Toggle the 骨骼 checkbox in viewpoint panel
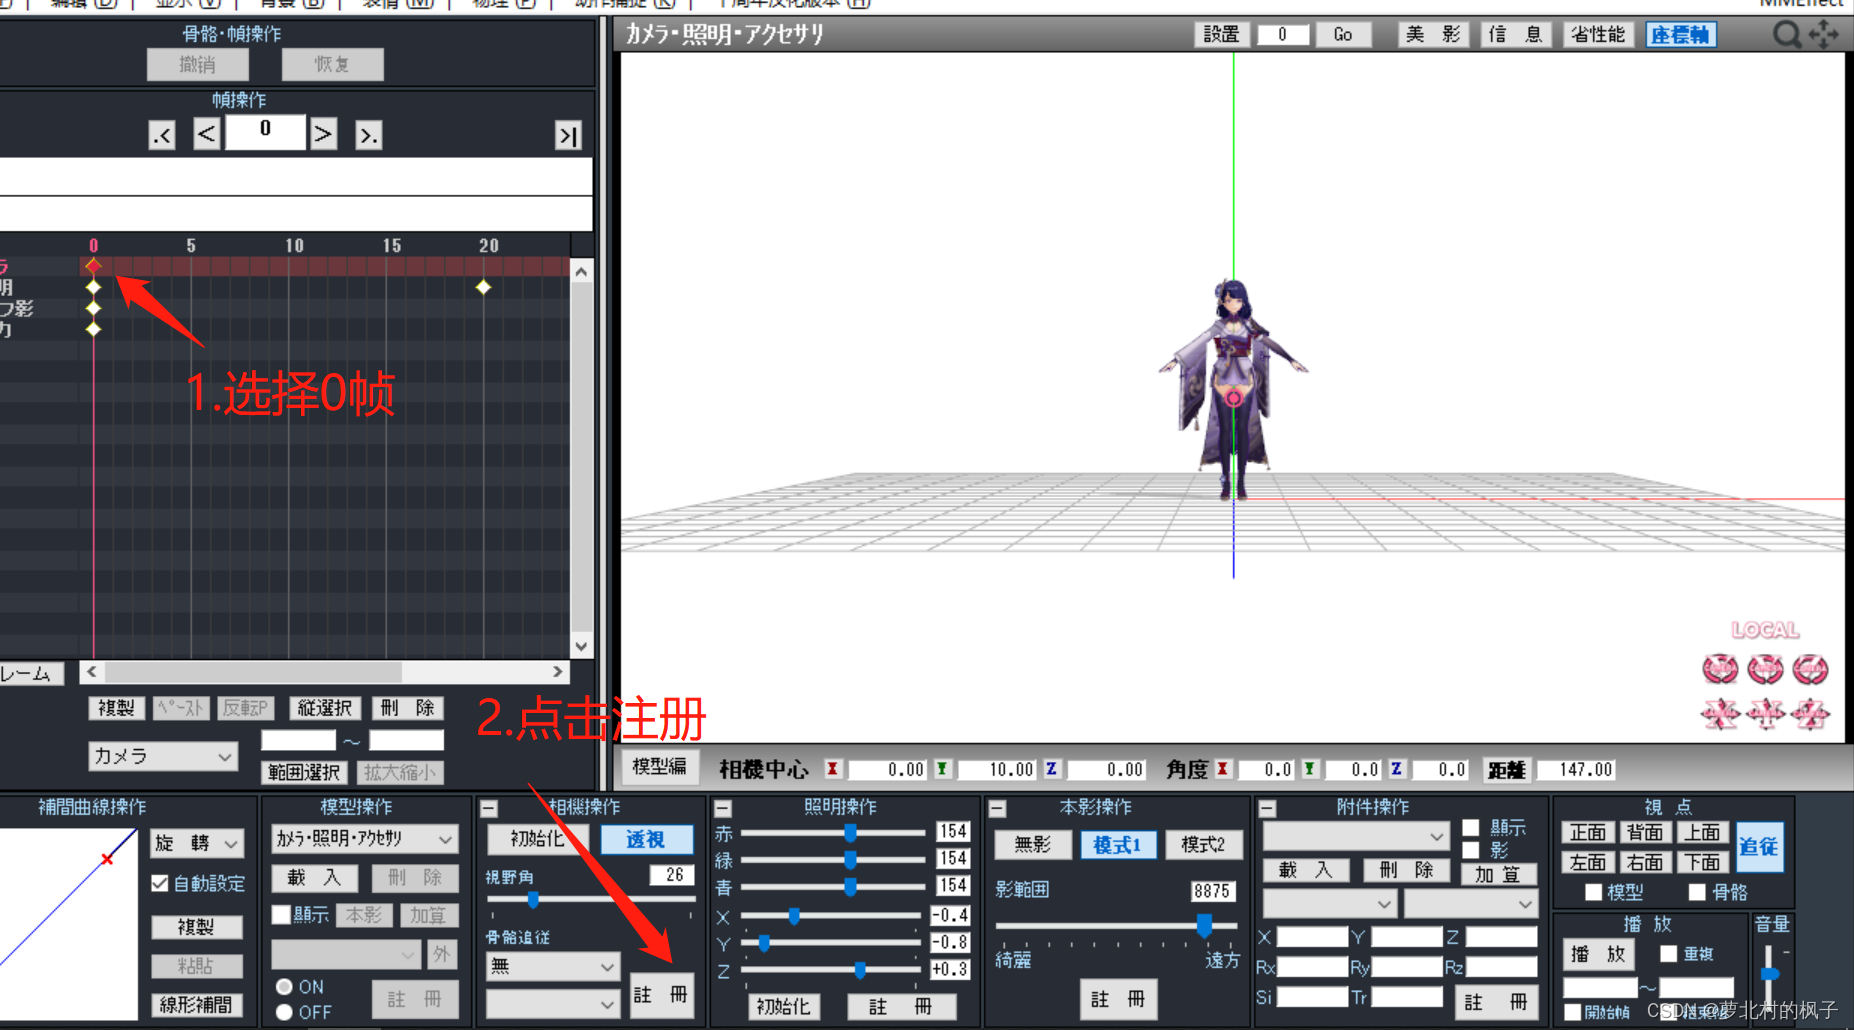The image size is (1854, 1030). click(1697, 892)
